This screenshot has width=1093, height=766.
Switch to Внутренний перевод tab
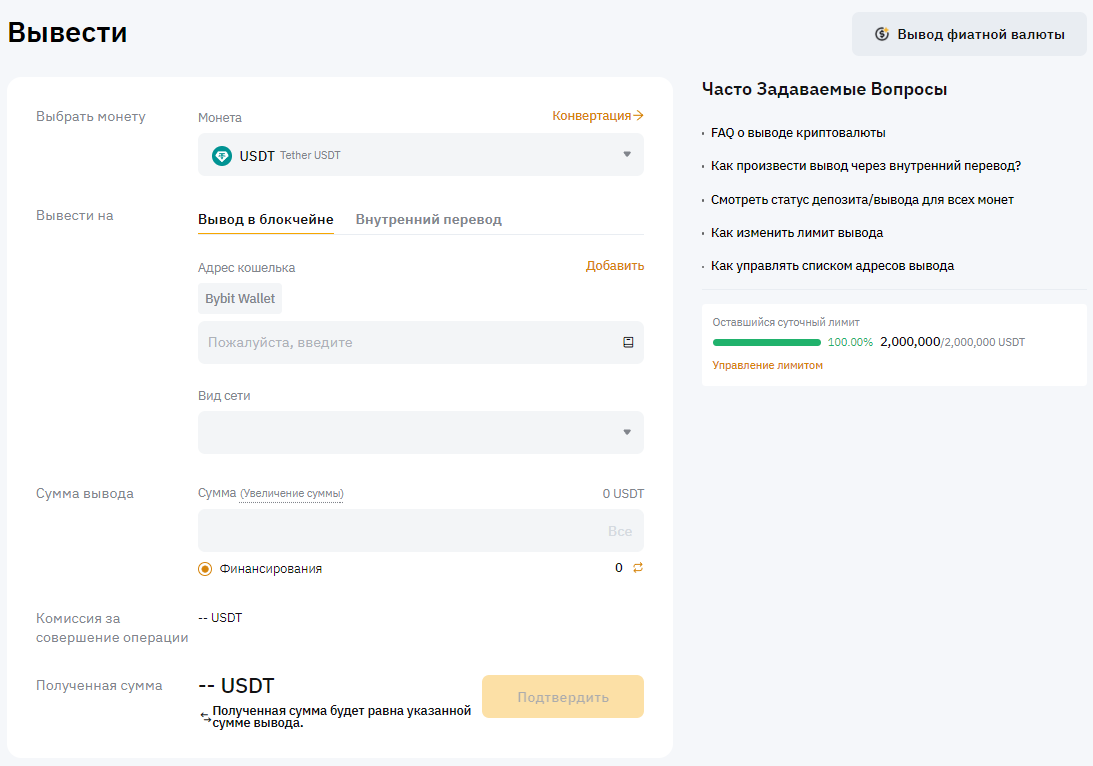point(429,220)
